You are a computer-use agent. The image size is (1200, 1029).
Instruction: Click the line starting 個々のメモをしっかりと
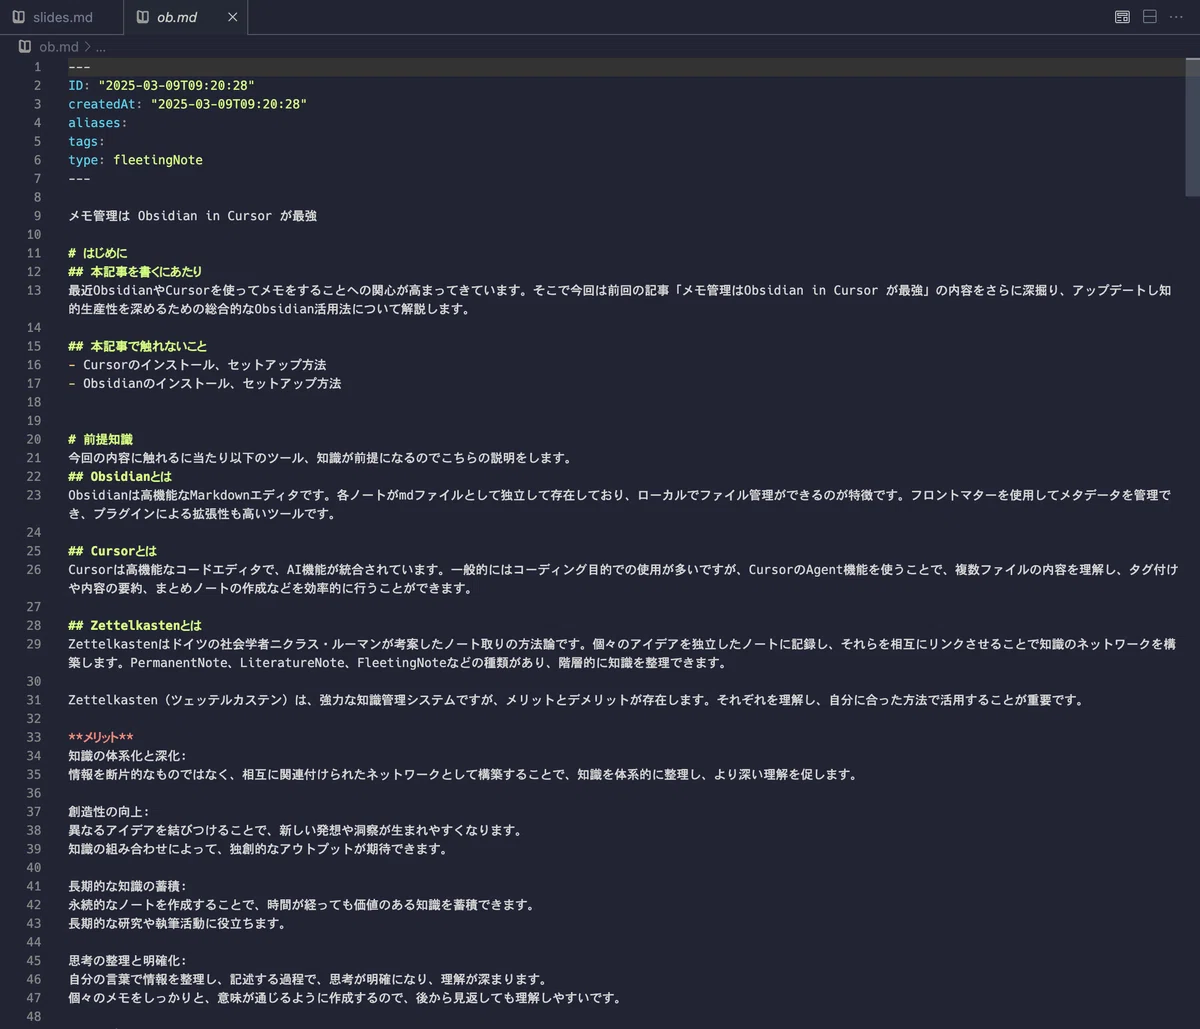coord(345,997)
